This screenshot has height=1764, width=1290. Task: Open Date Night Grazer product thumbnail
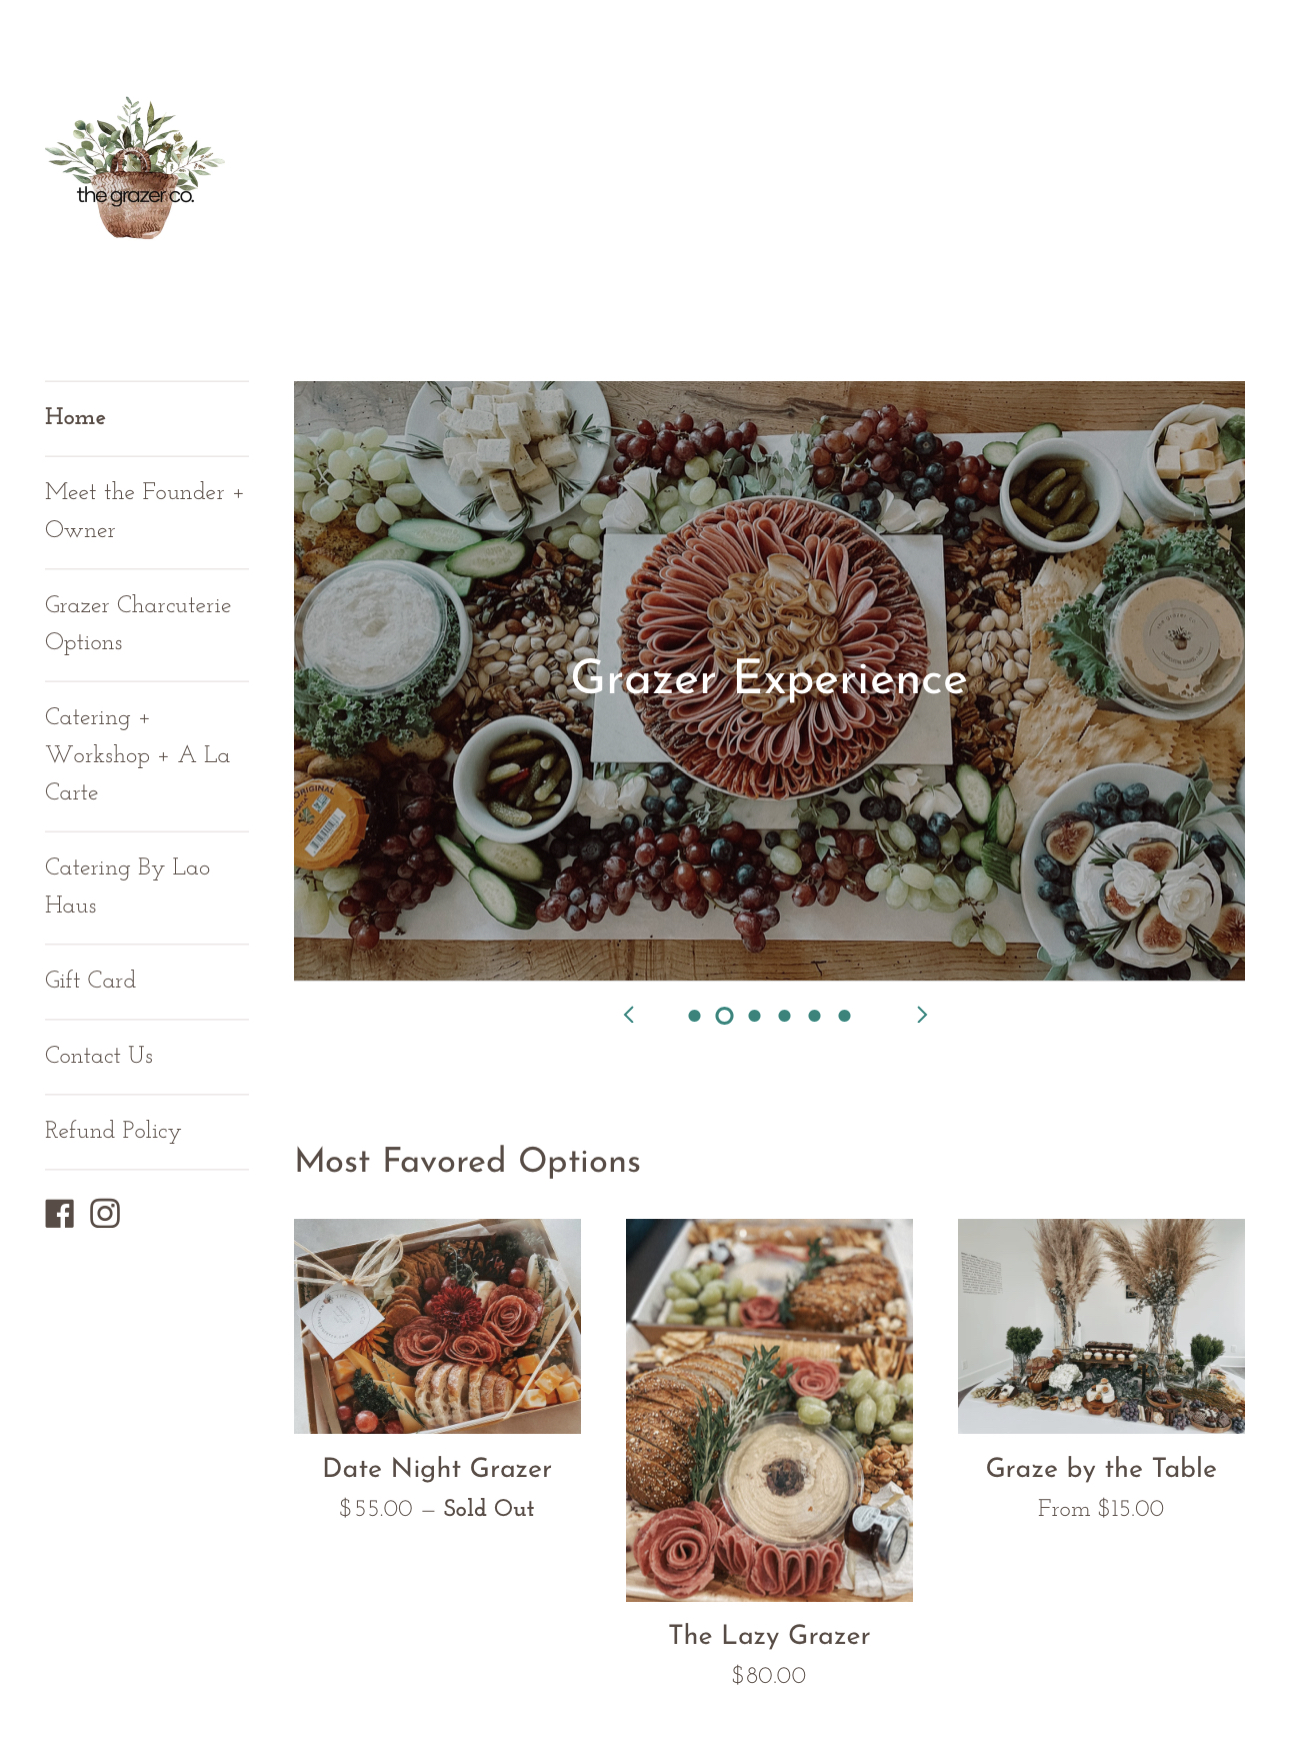click(437, 1326)
